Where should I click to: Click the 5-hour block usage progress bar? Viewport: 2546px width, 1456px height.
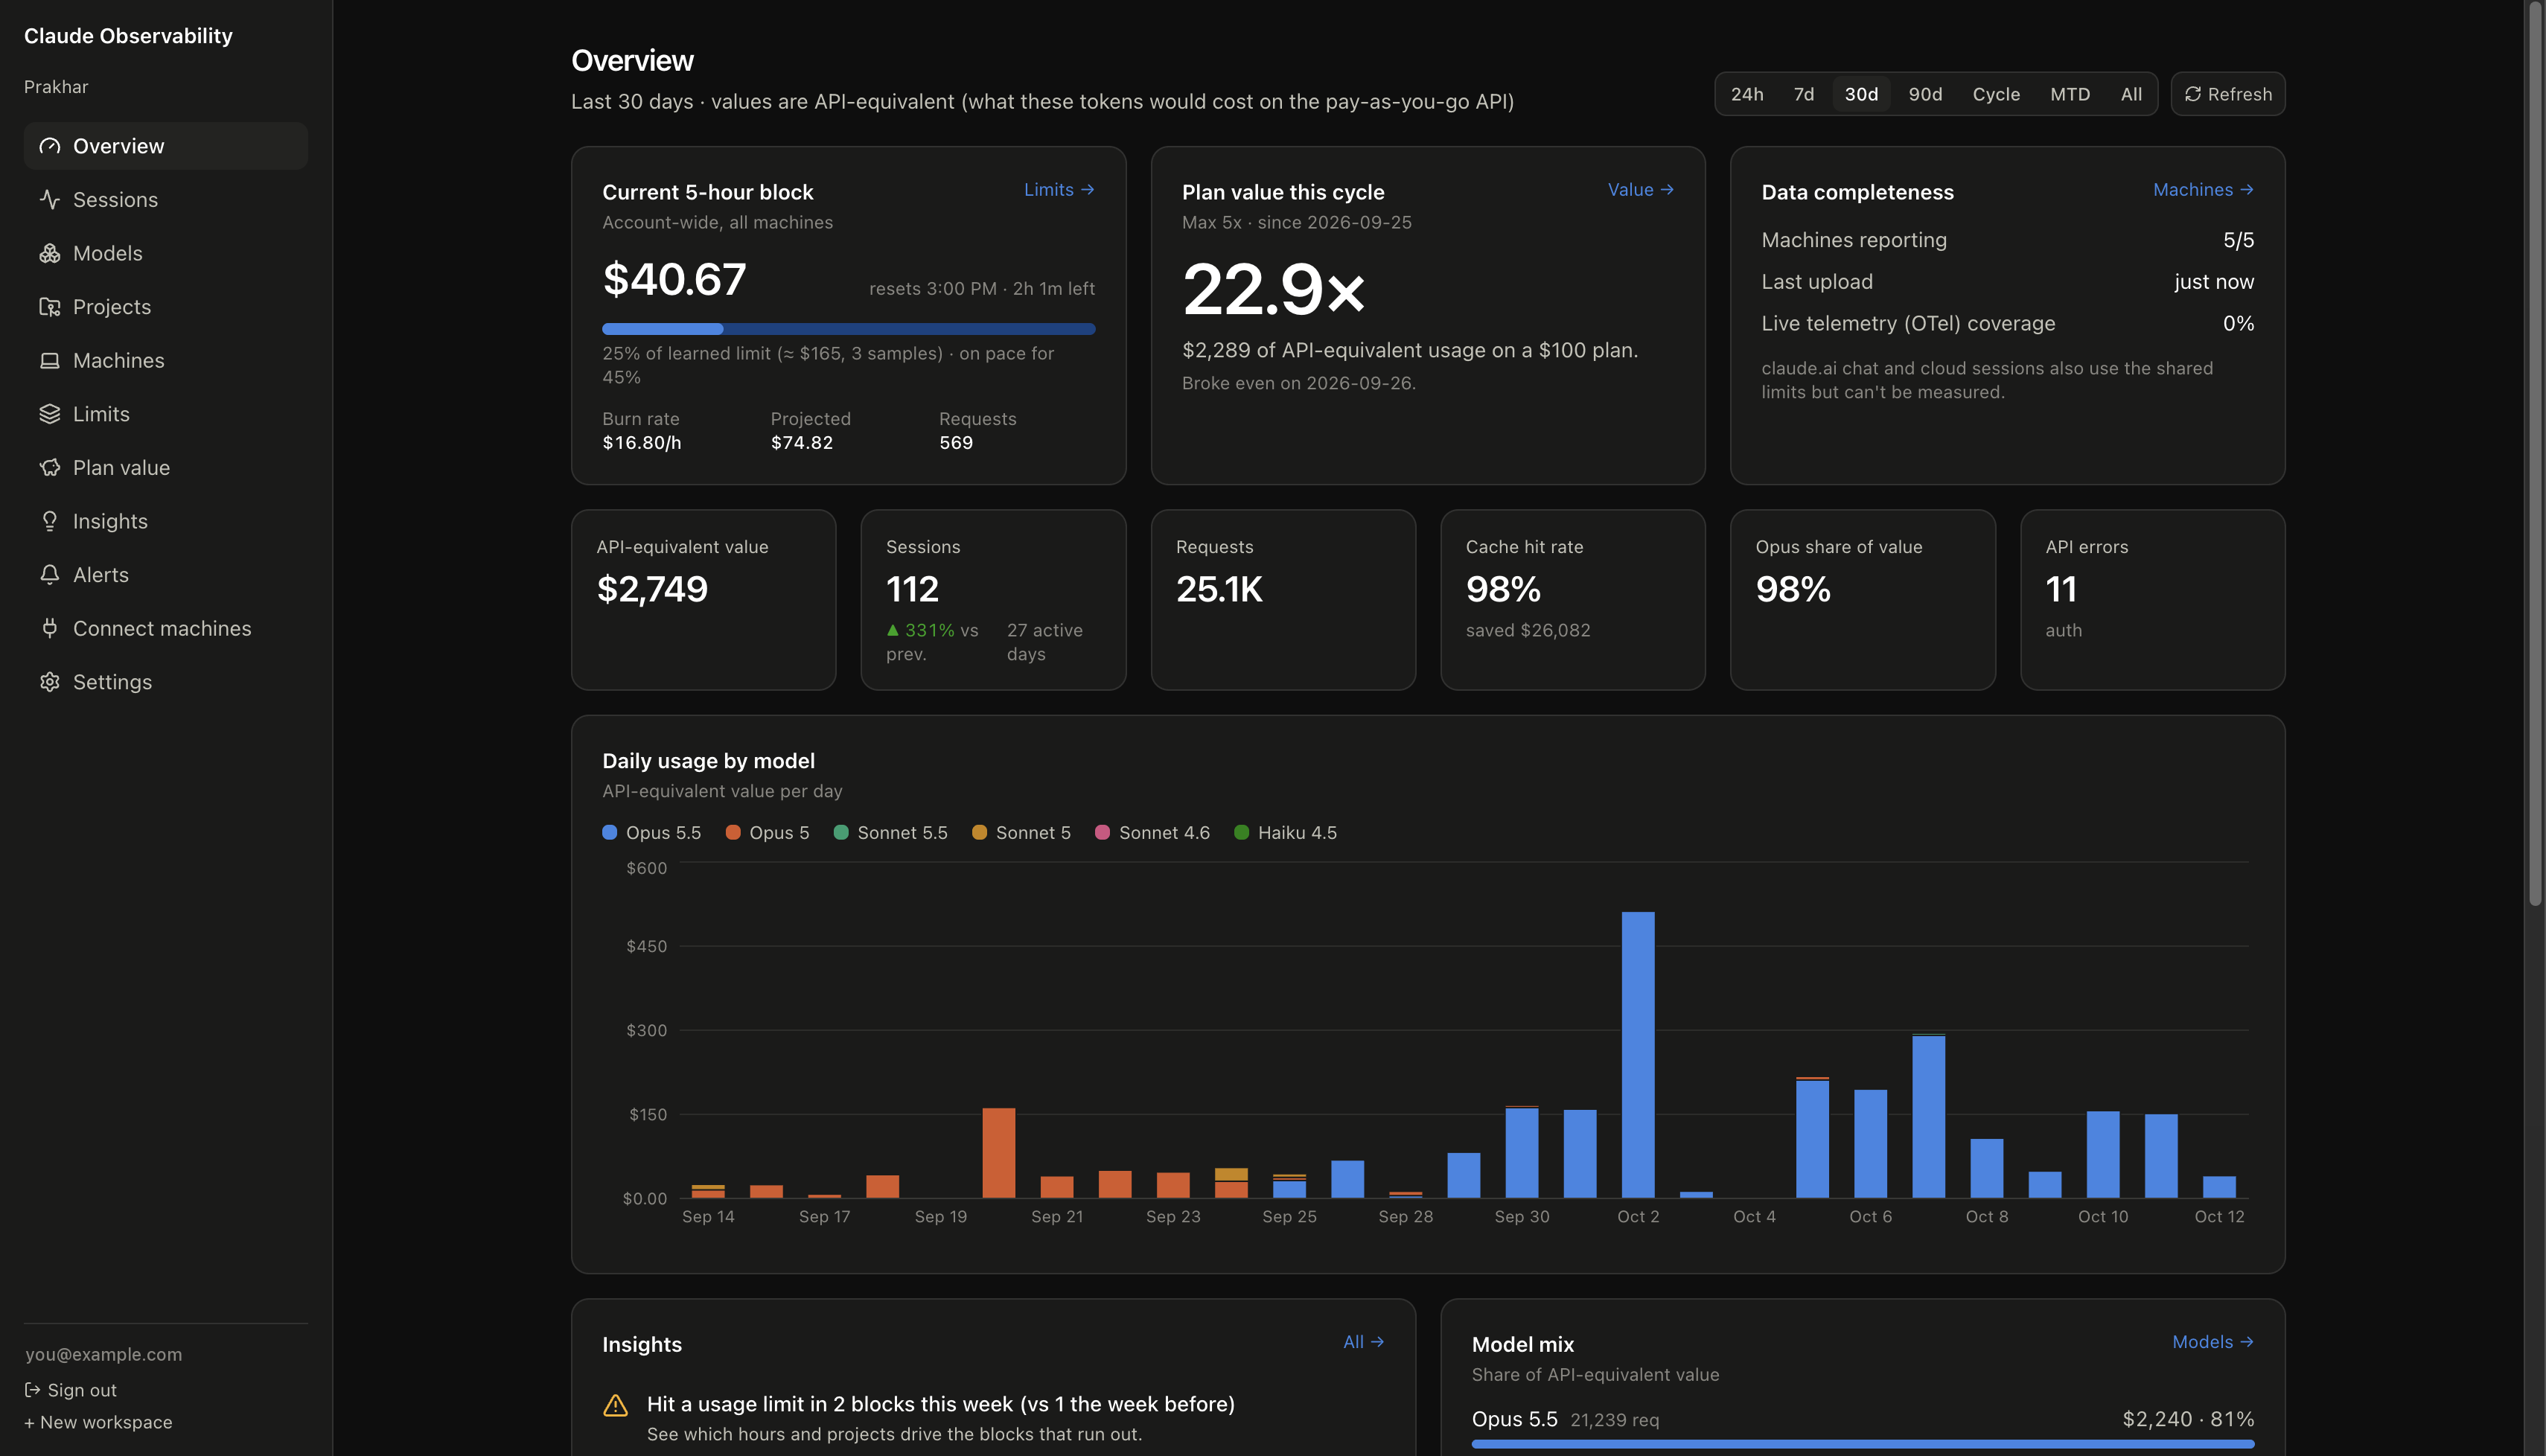[848, 329]
